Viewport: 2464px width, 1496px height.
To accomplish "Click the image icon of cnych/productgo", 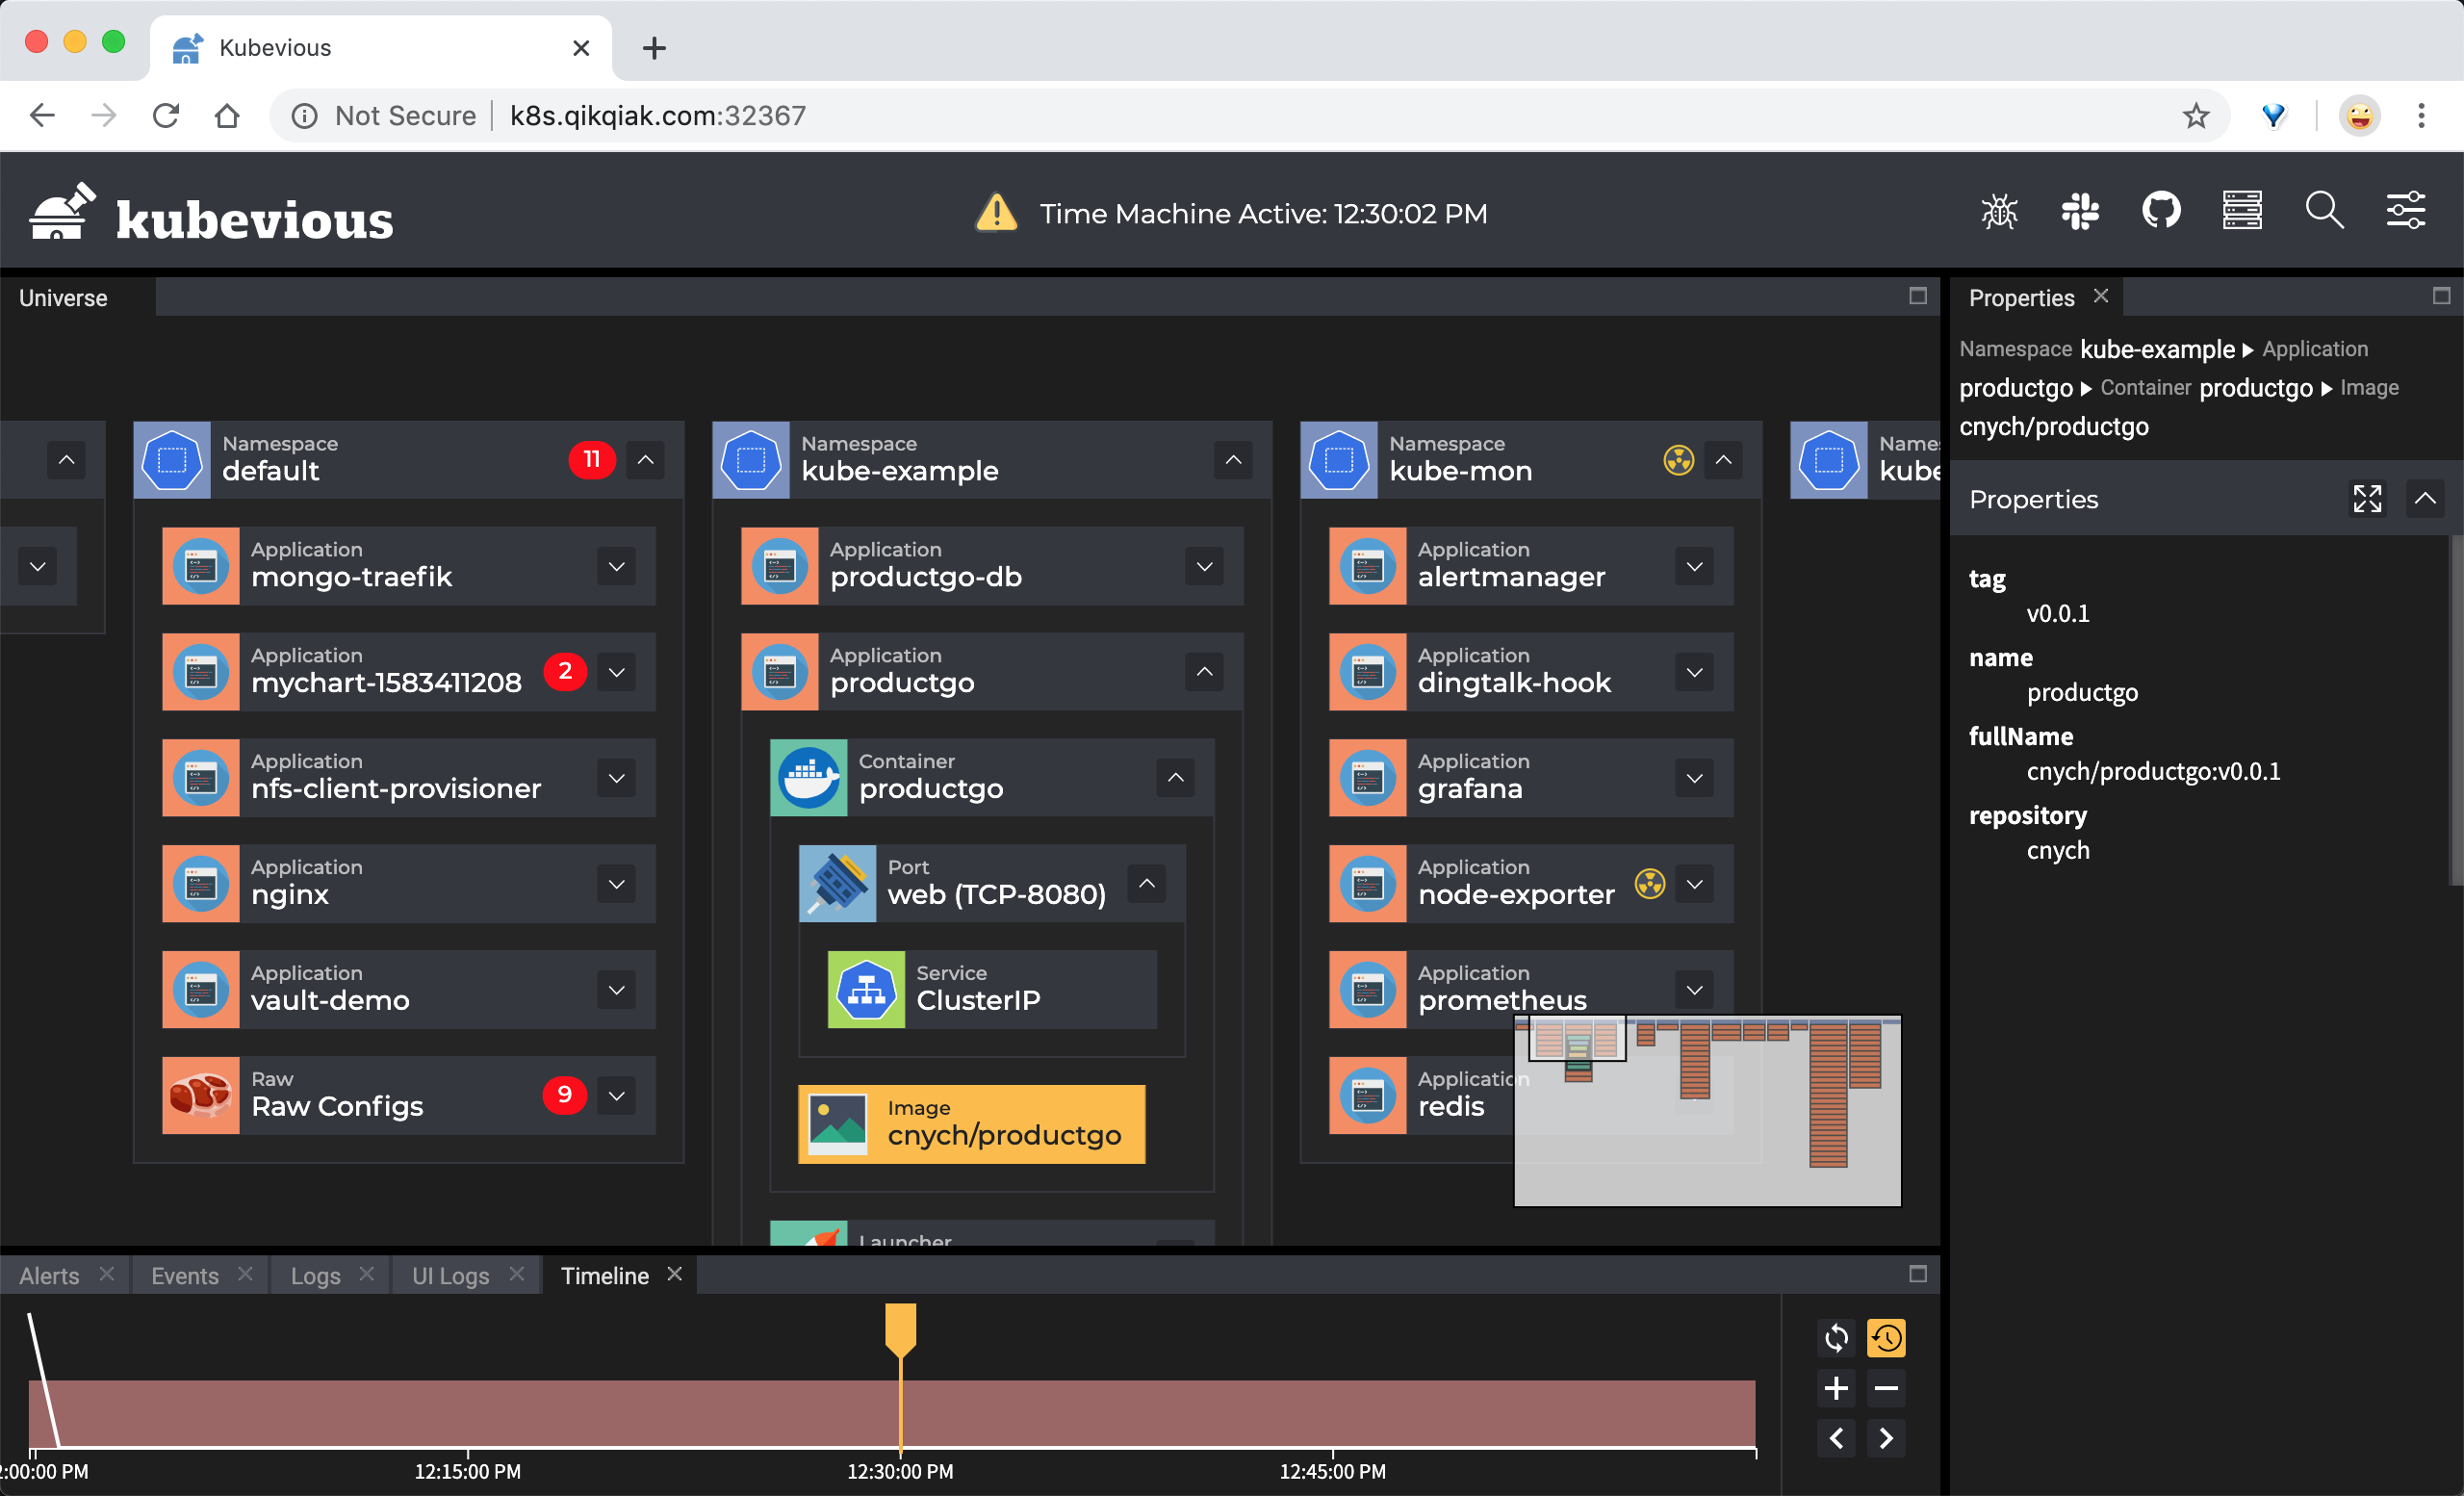I will (x=838, y=1124).
